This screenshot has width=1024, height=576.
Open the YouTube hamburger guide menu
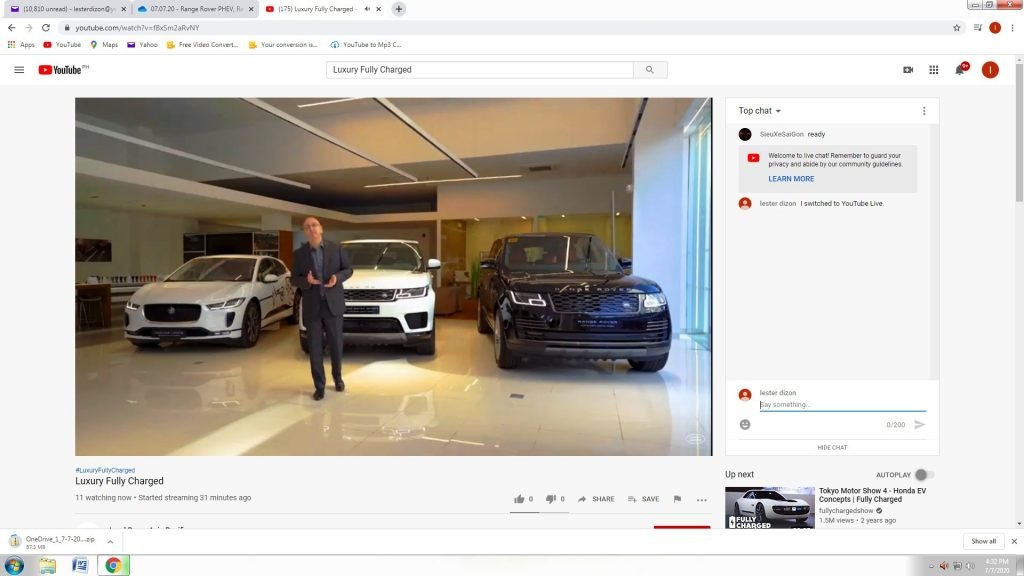19,70
